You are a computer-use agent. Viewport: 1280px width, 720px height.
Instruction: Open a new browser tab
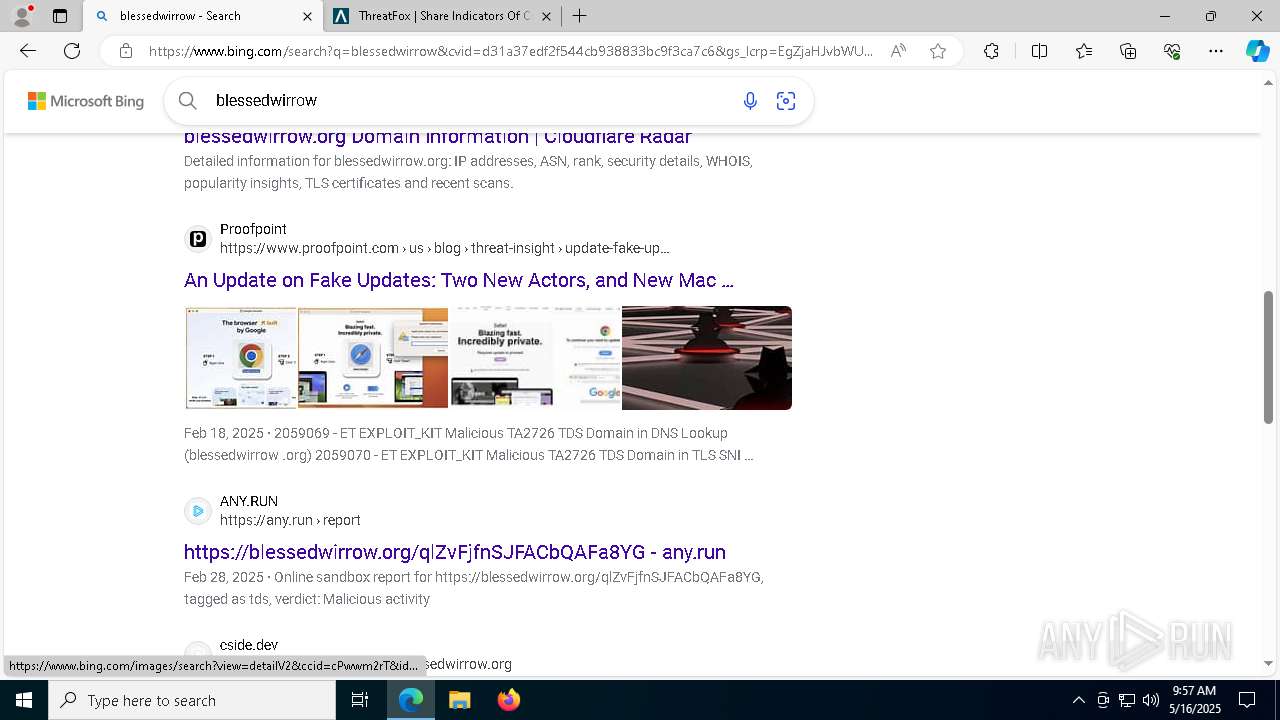tap(580, 16)
